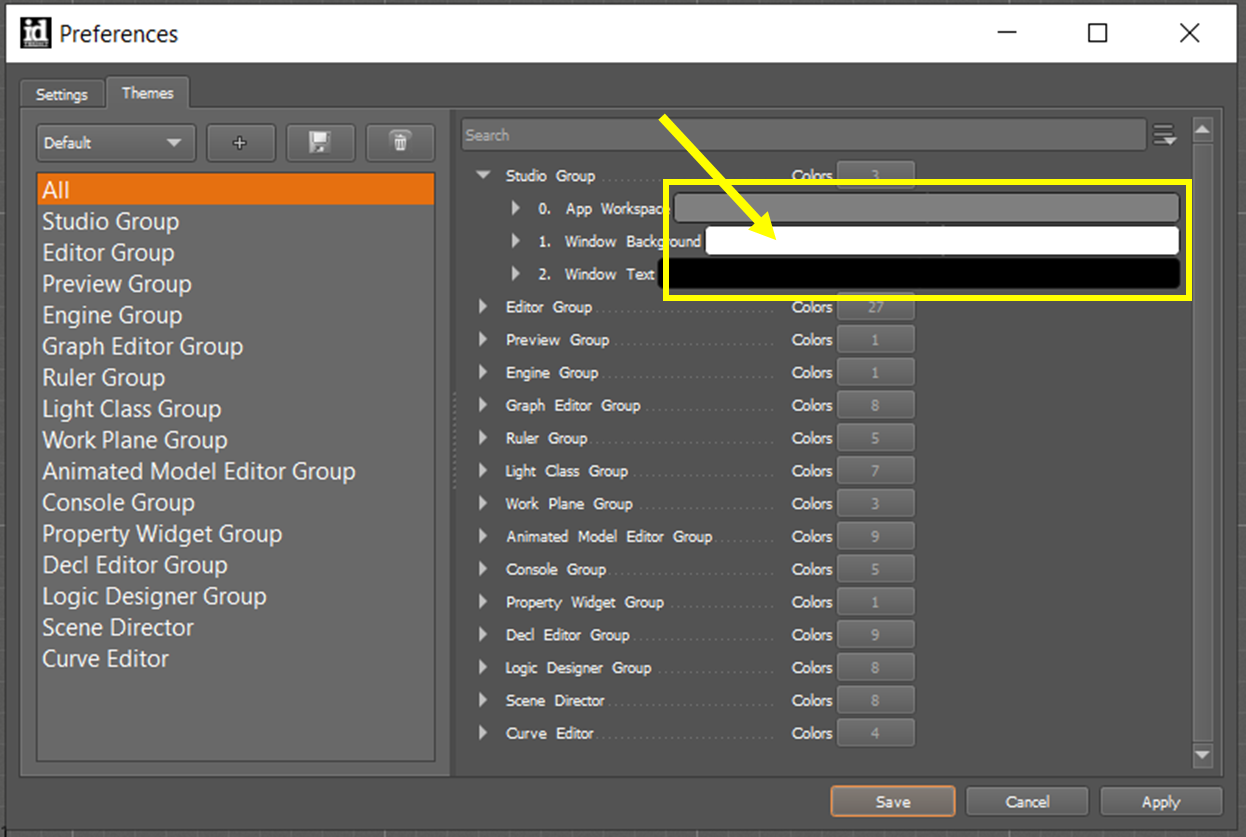The width and height of the screenshot is (1246, 837).
Task: Click the Cancel button
Action: (x=1027, y=802)
